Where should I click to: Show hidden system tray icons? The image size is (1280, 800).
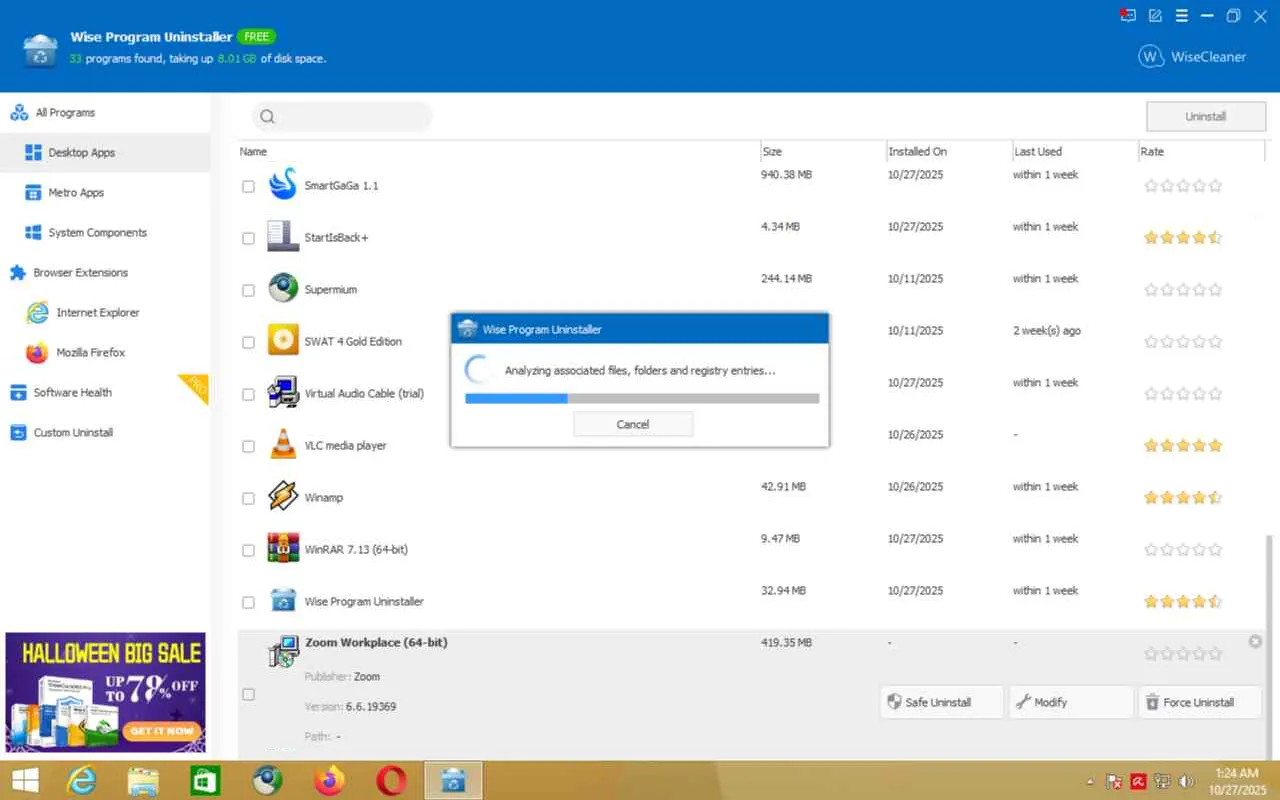pos(1090,781)
